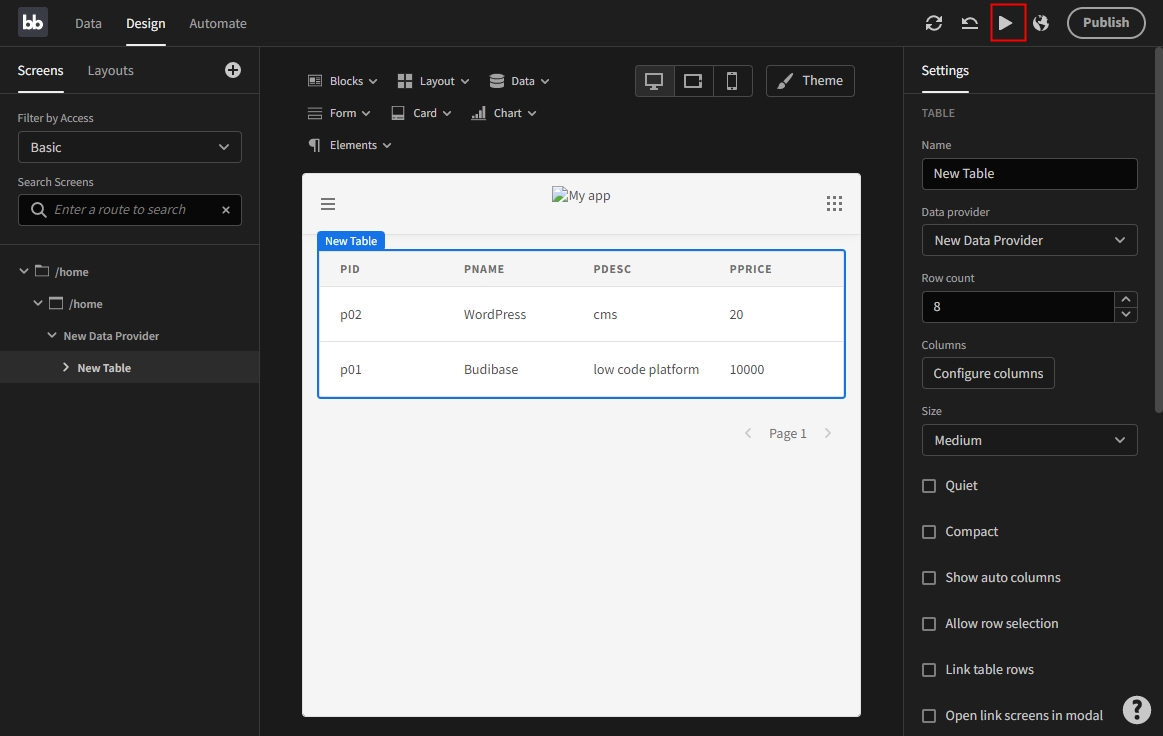Switch to the Data tab

click(x=88, y=23)
